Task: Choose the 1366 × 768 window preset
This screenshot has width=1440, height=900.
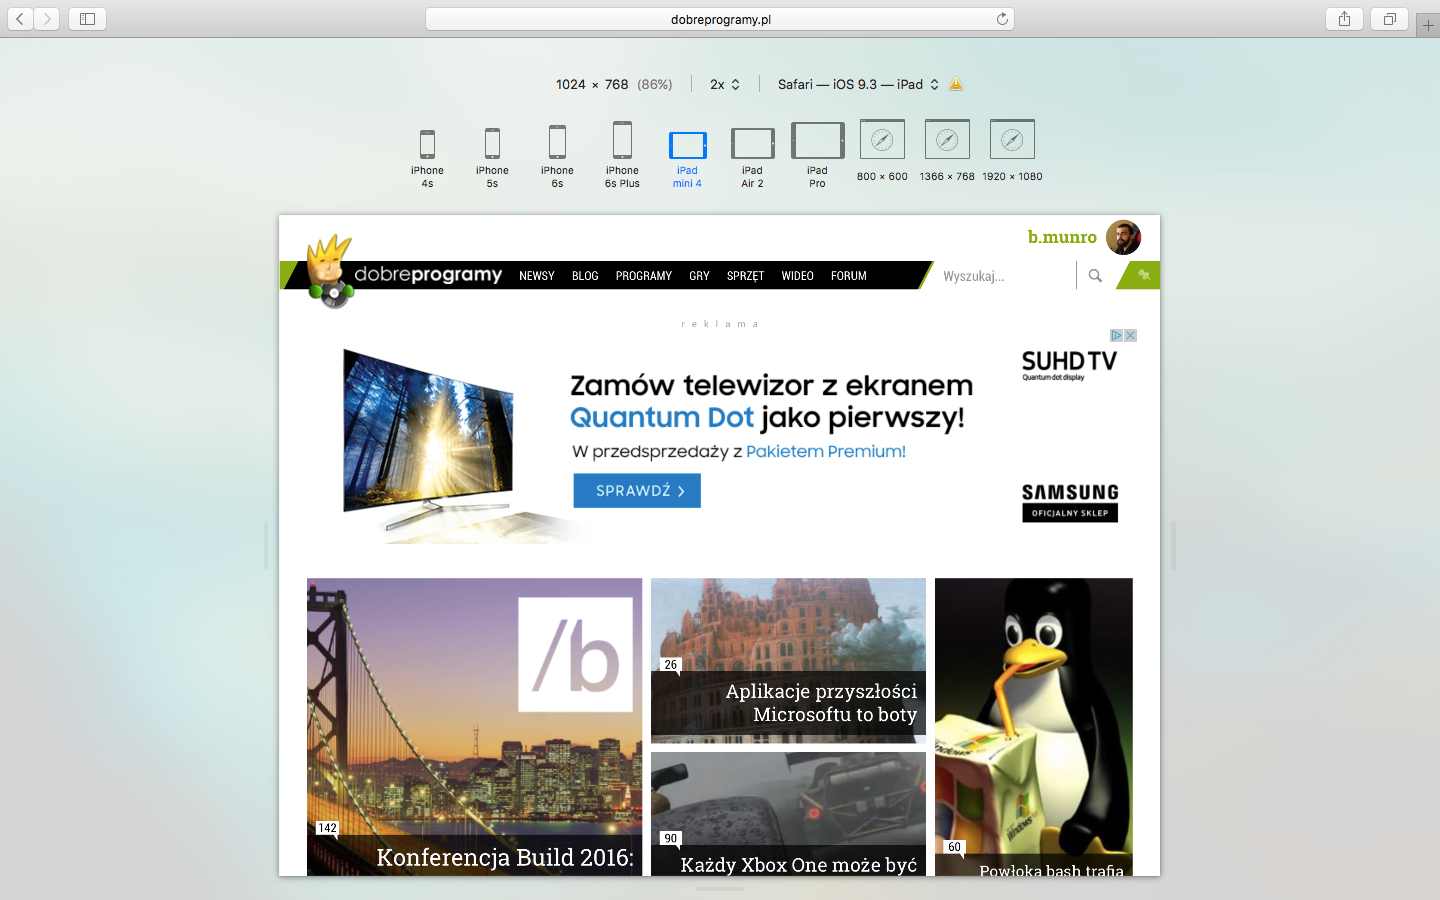Action: (947, 151)
